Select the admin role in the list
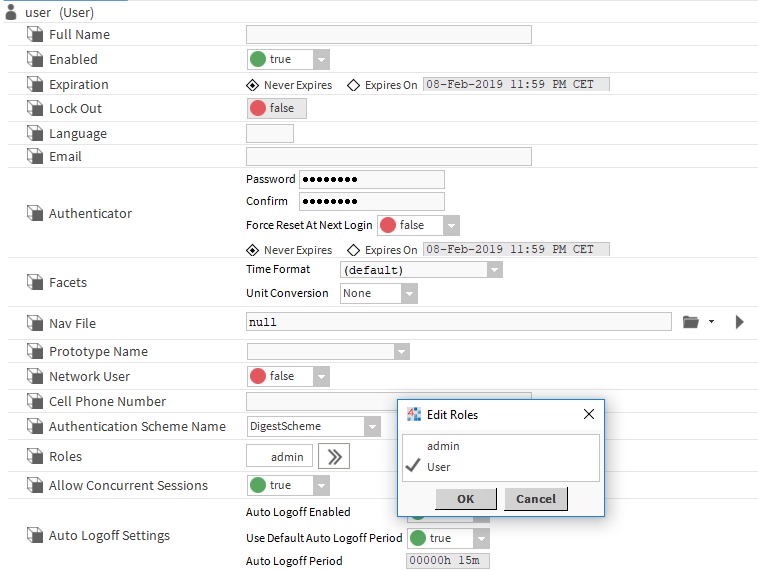 tap(443, 446)
